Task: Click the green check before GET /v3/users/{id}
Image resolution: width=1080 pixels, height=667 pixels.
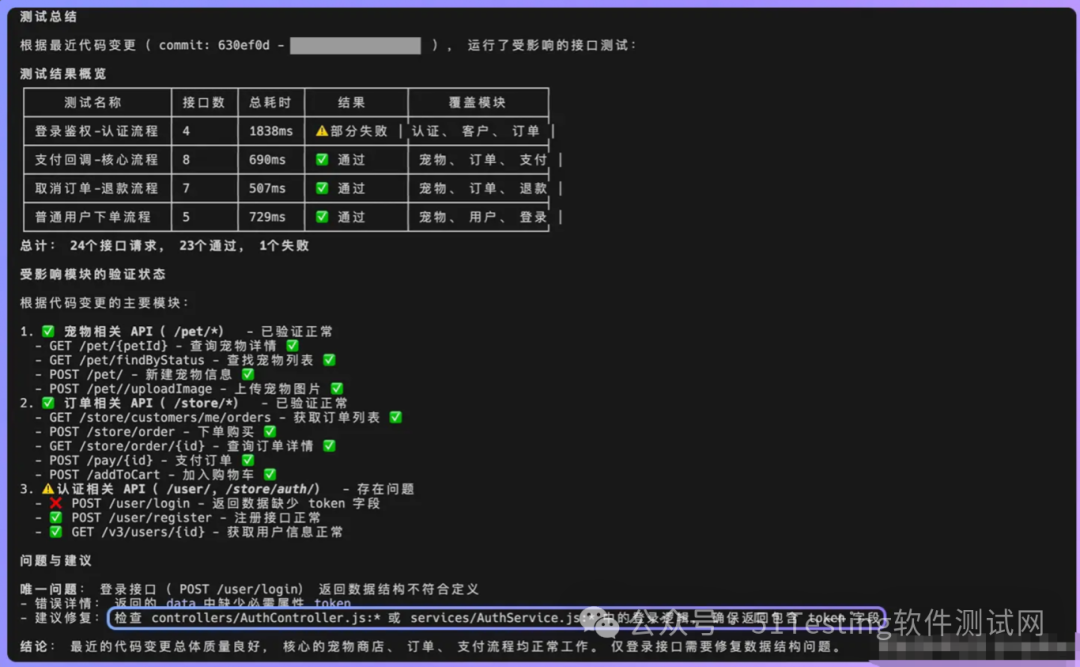Action: point(56,532)
